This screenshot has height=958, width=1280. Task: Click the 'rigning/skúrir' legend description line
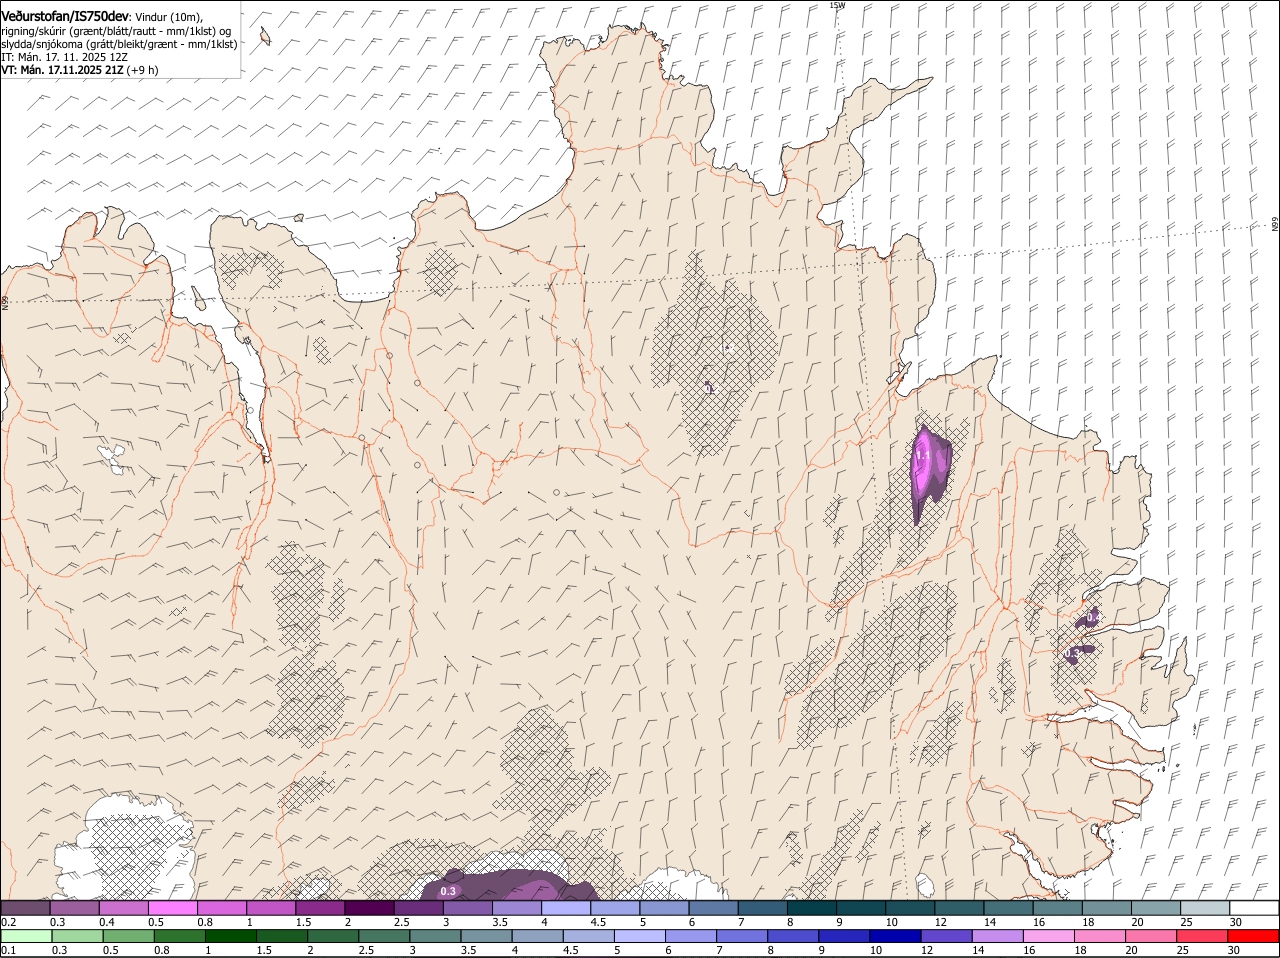click(115, 31)
